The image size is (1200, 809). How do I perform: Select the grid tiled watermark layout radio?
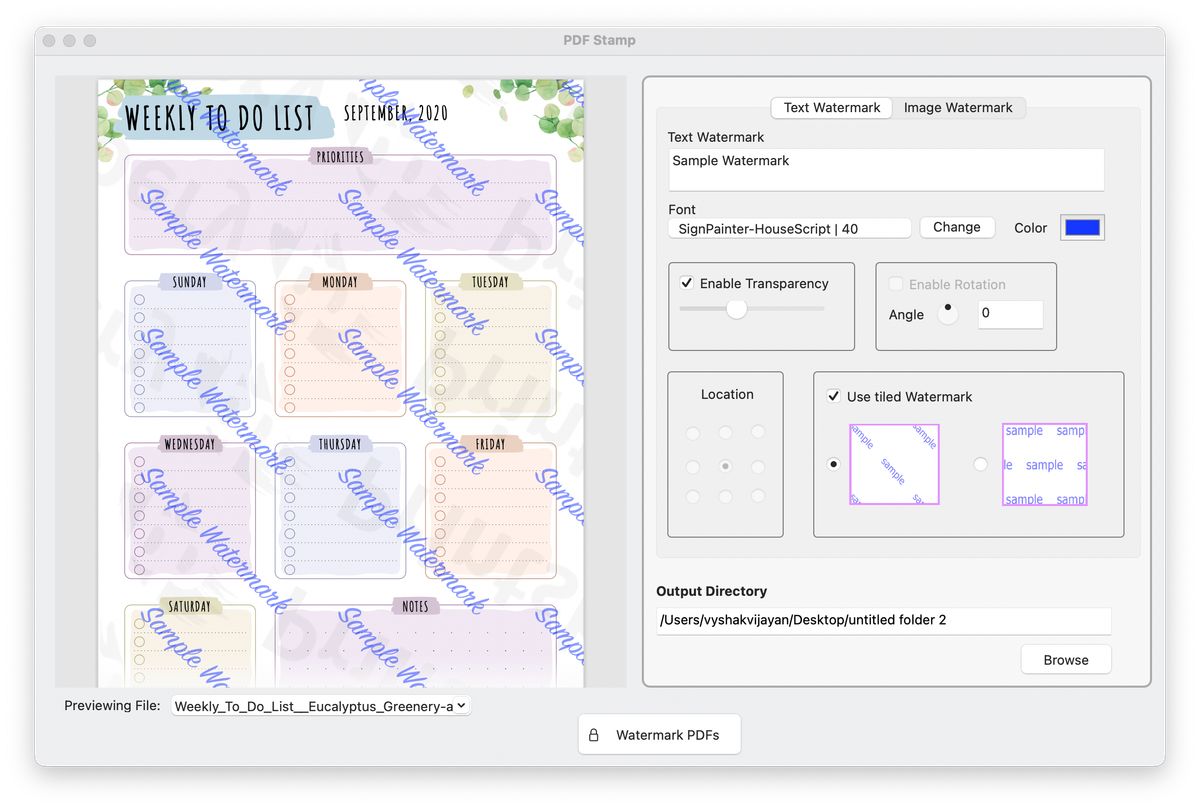[x=980, y=464]
